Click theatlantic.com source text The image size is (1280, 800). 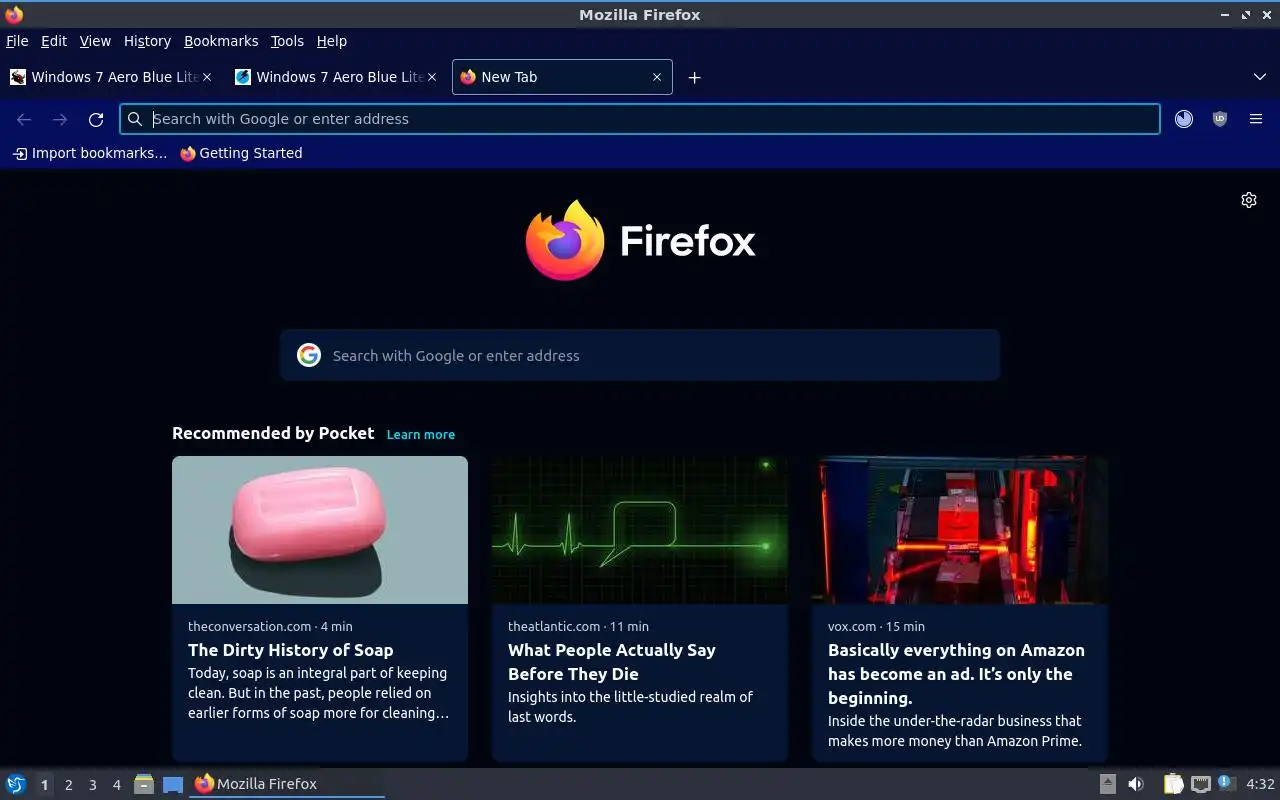(554, 626)
